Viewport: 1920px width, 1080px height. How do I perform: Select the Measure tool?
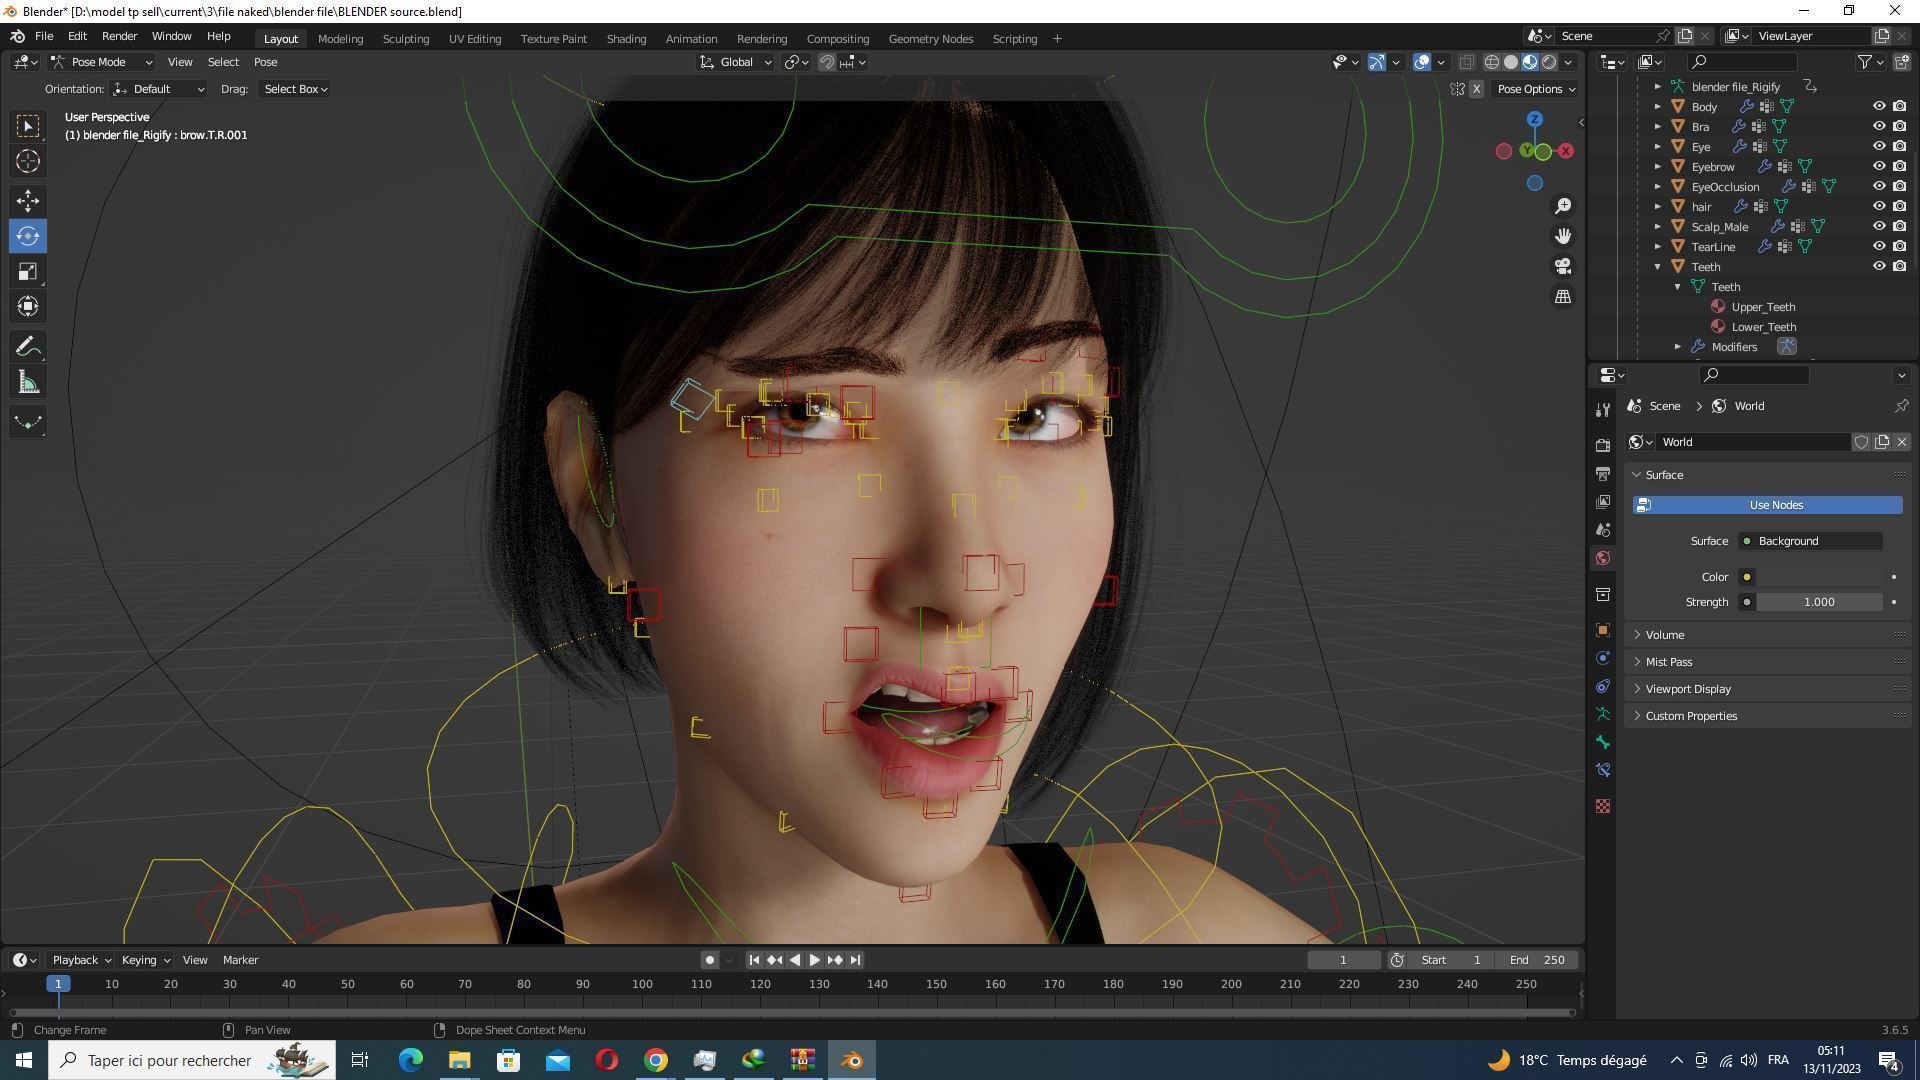[28, 382]
